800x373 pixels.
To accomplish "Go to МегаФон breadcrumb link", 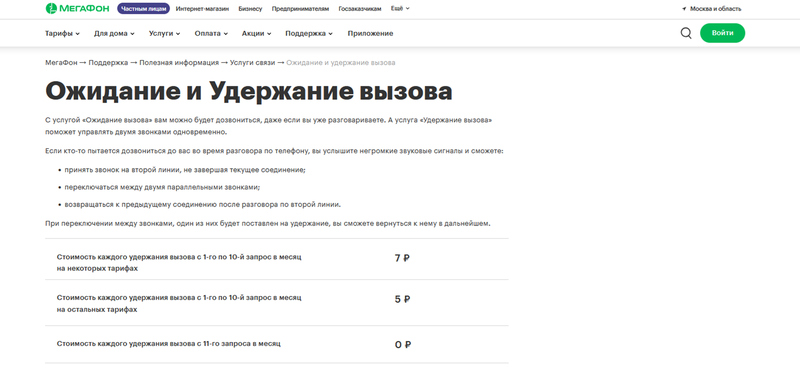I will pyautogui.click(x=61, y=63).
